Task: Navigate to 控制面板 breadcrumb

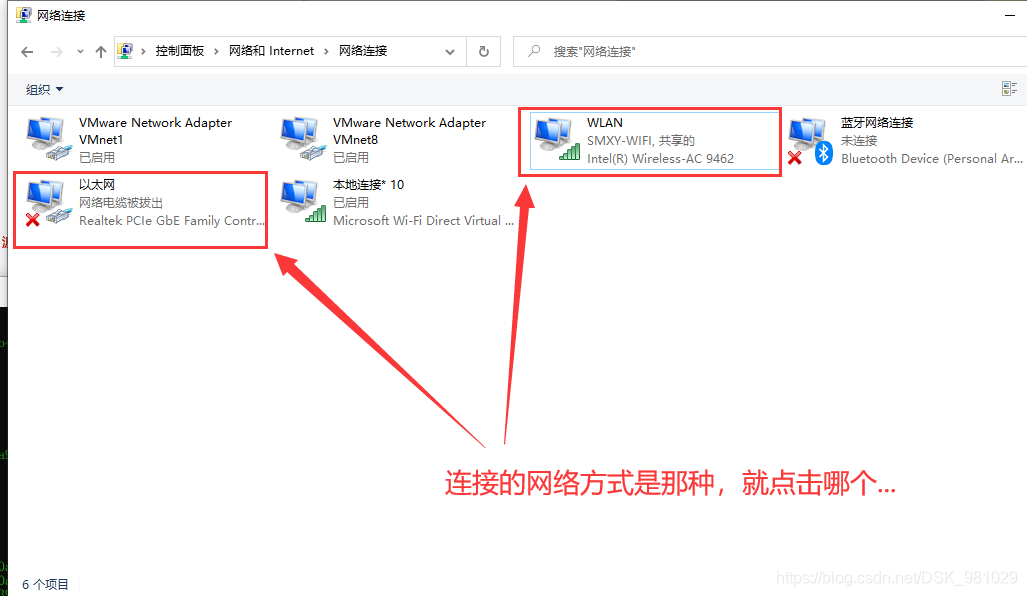Action: click(x=179, y=51)
